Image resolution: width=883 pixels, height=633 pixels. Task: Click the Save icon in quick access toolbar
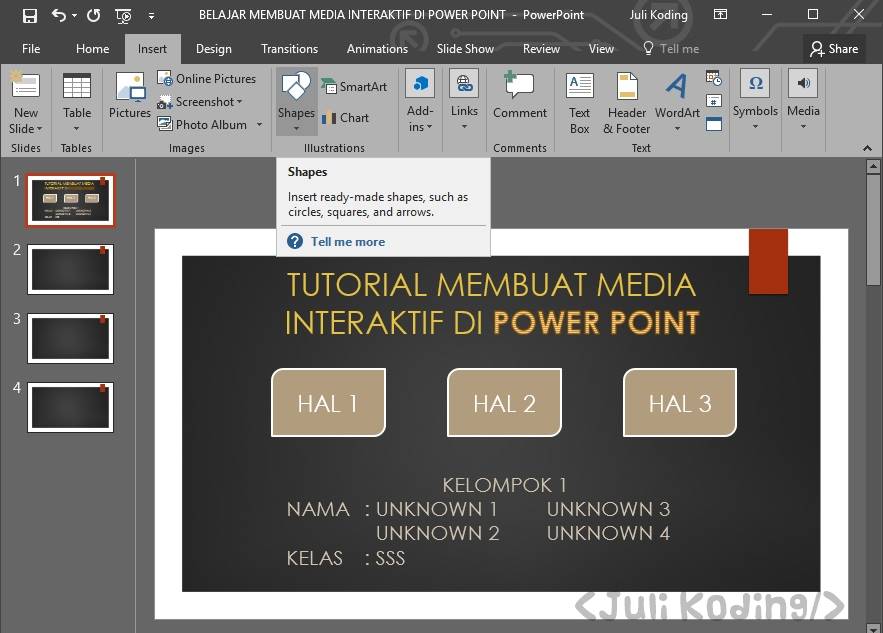29,15
